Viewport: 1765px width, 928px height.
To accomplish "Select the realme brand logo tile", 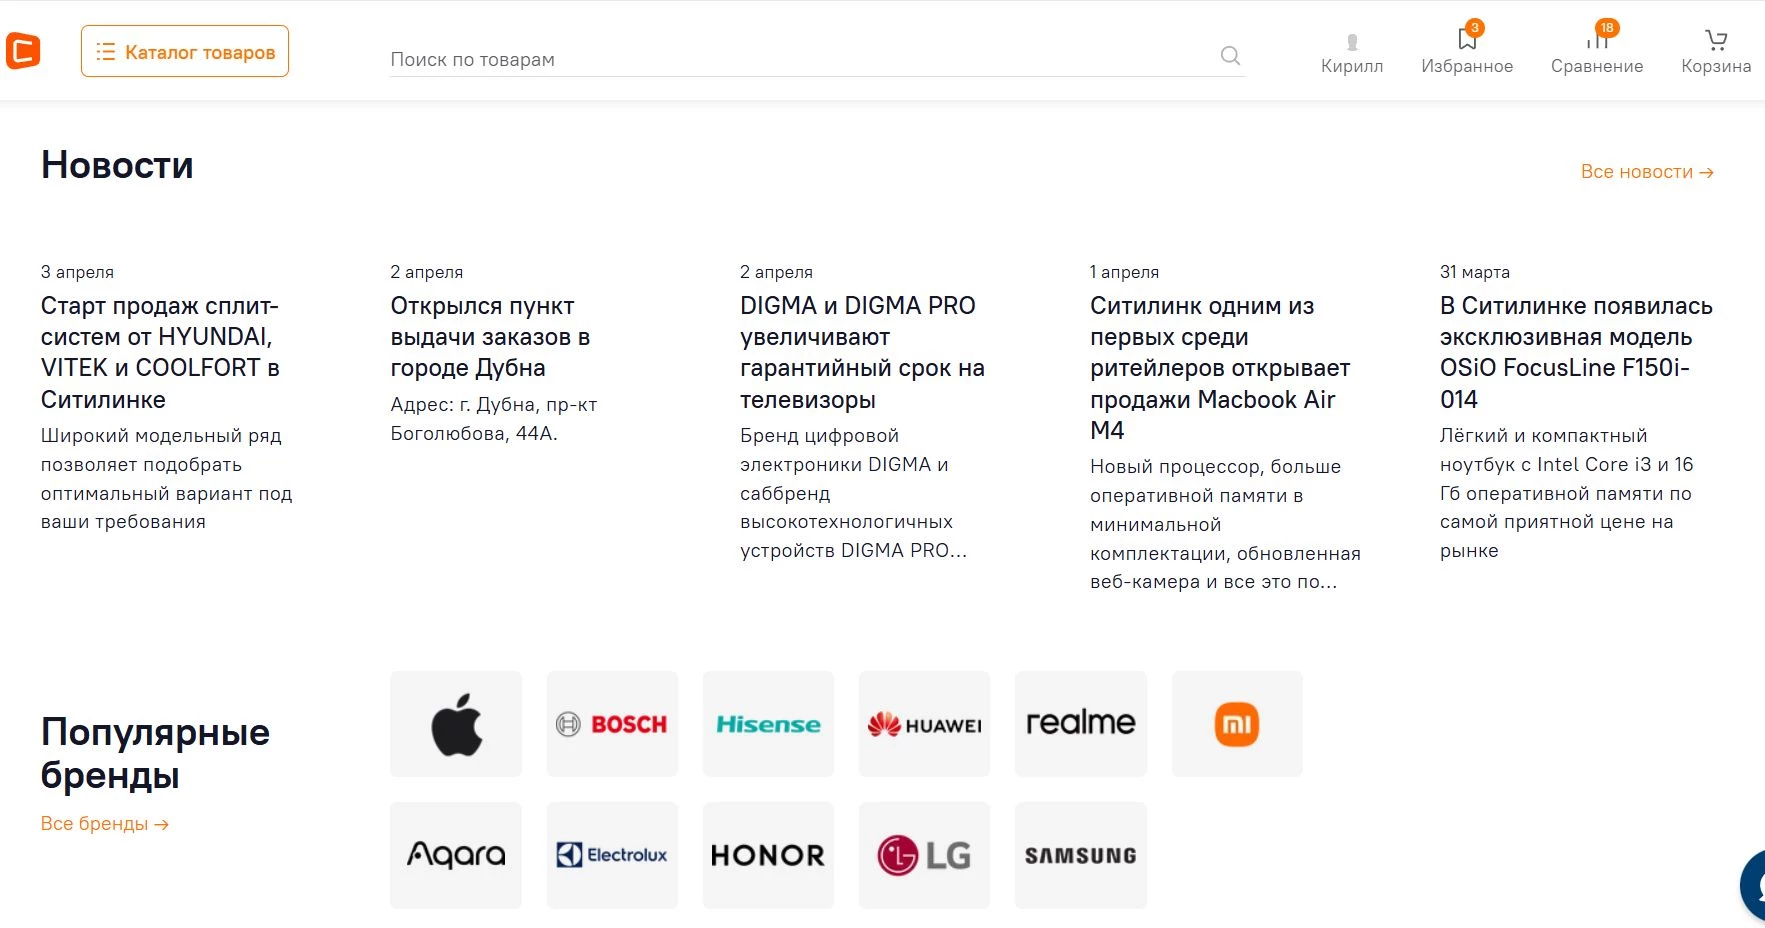I will pos(1081,724).
